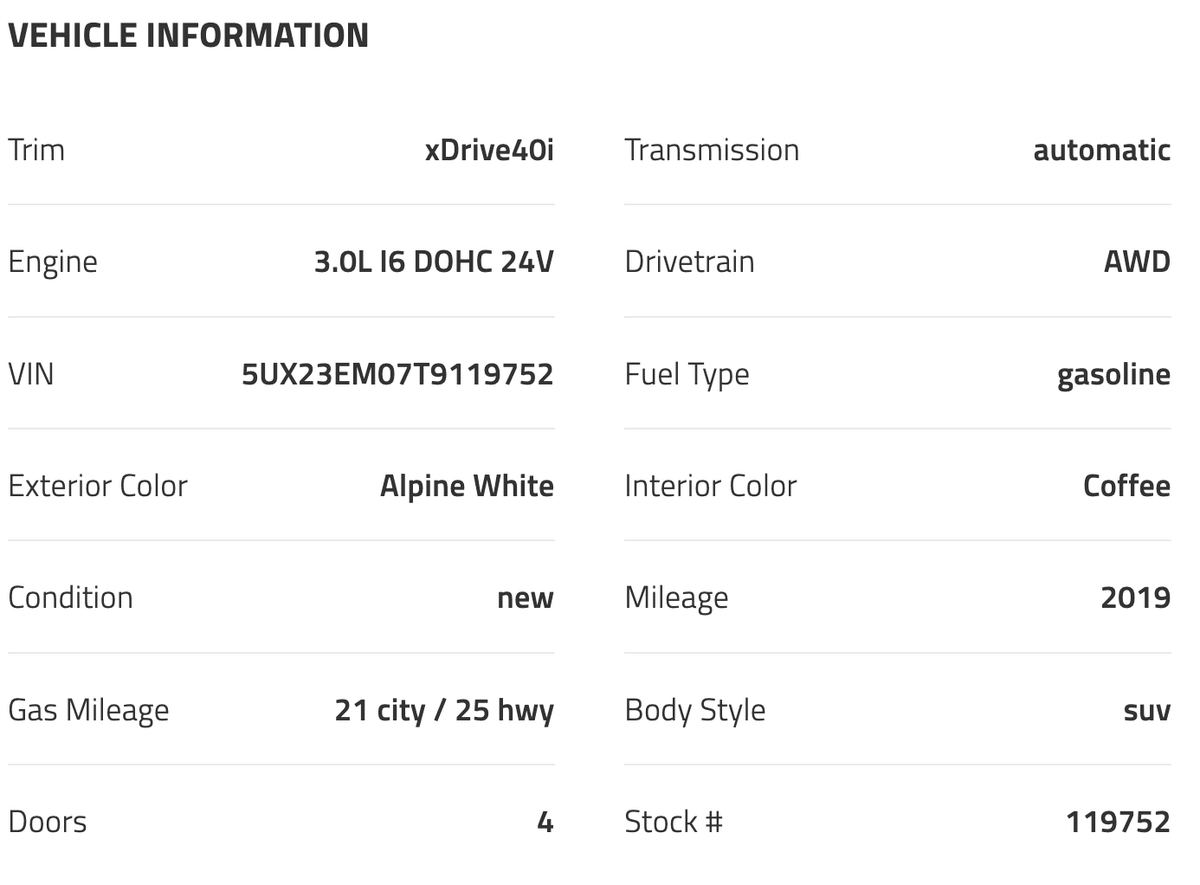Select the gas mileage 21 city / 25 hwy
Image resolution: width=1200 pixels, height=885 pixels.
444,710
